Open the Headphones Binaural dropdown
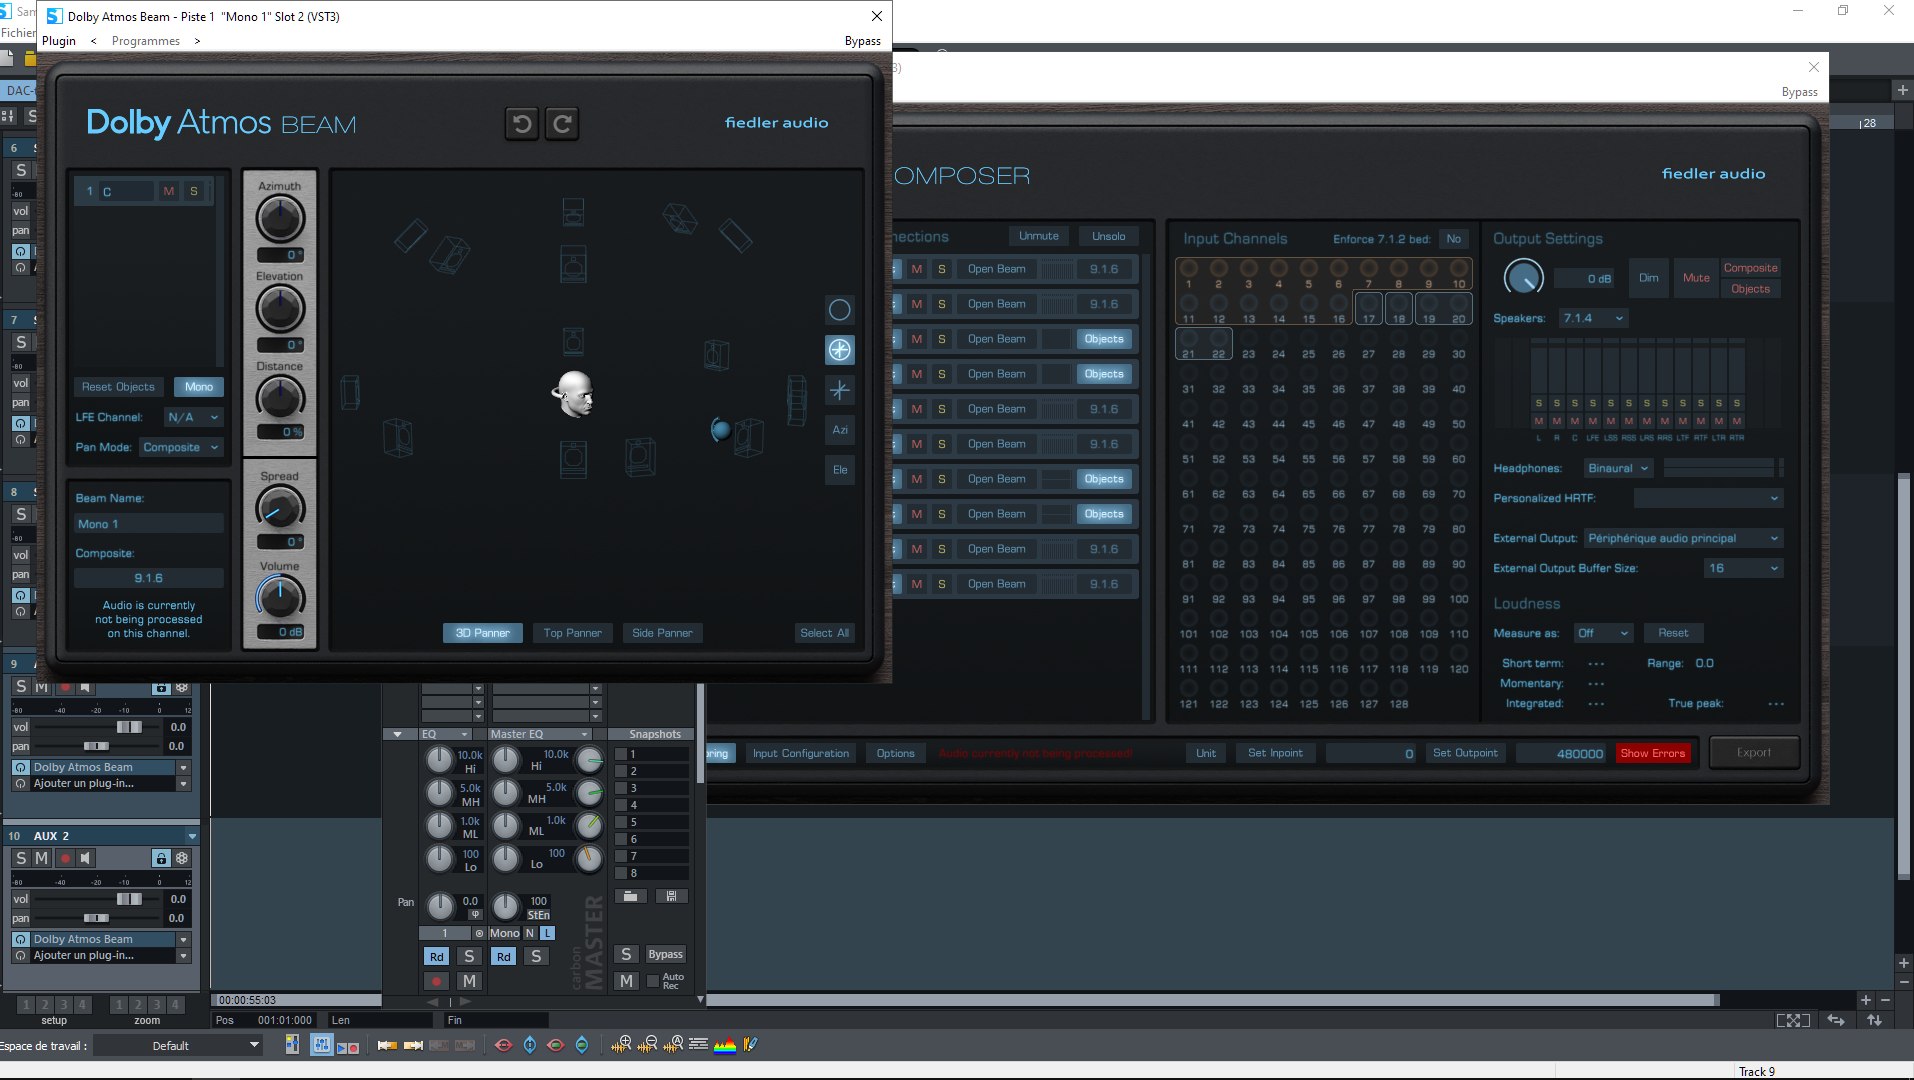The width and height of the screenshot is (1914, 1080). click(1617, 468)
